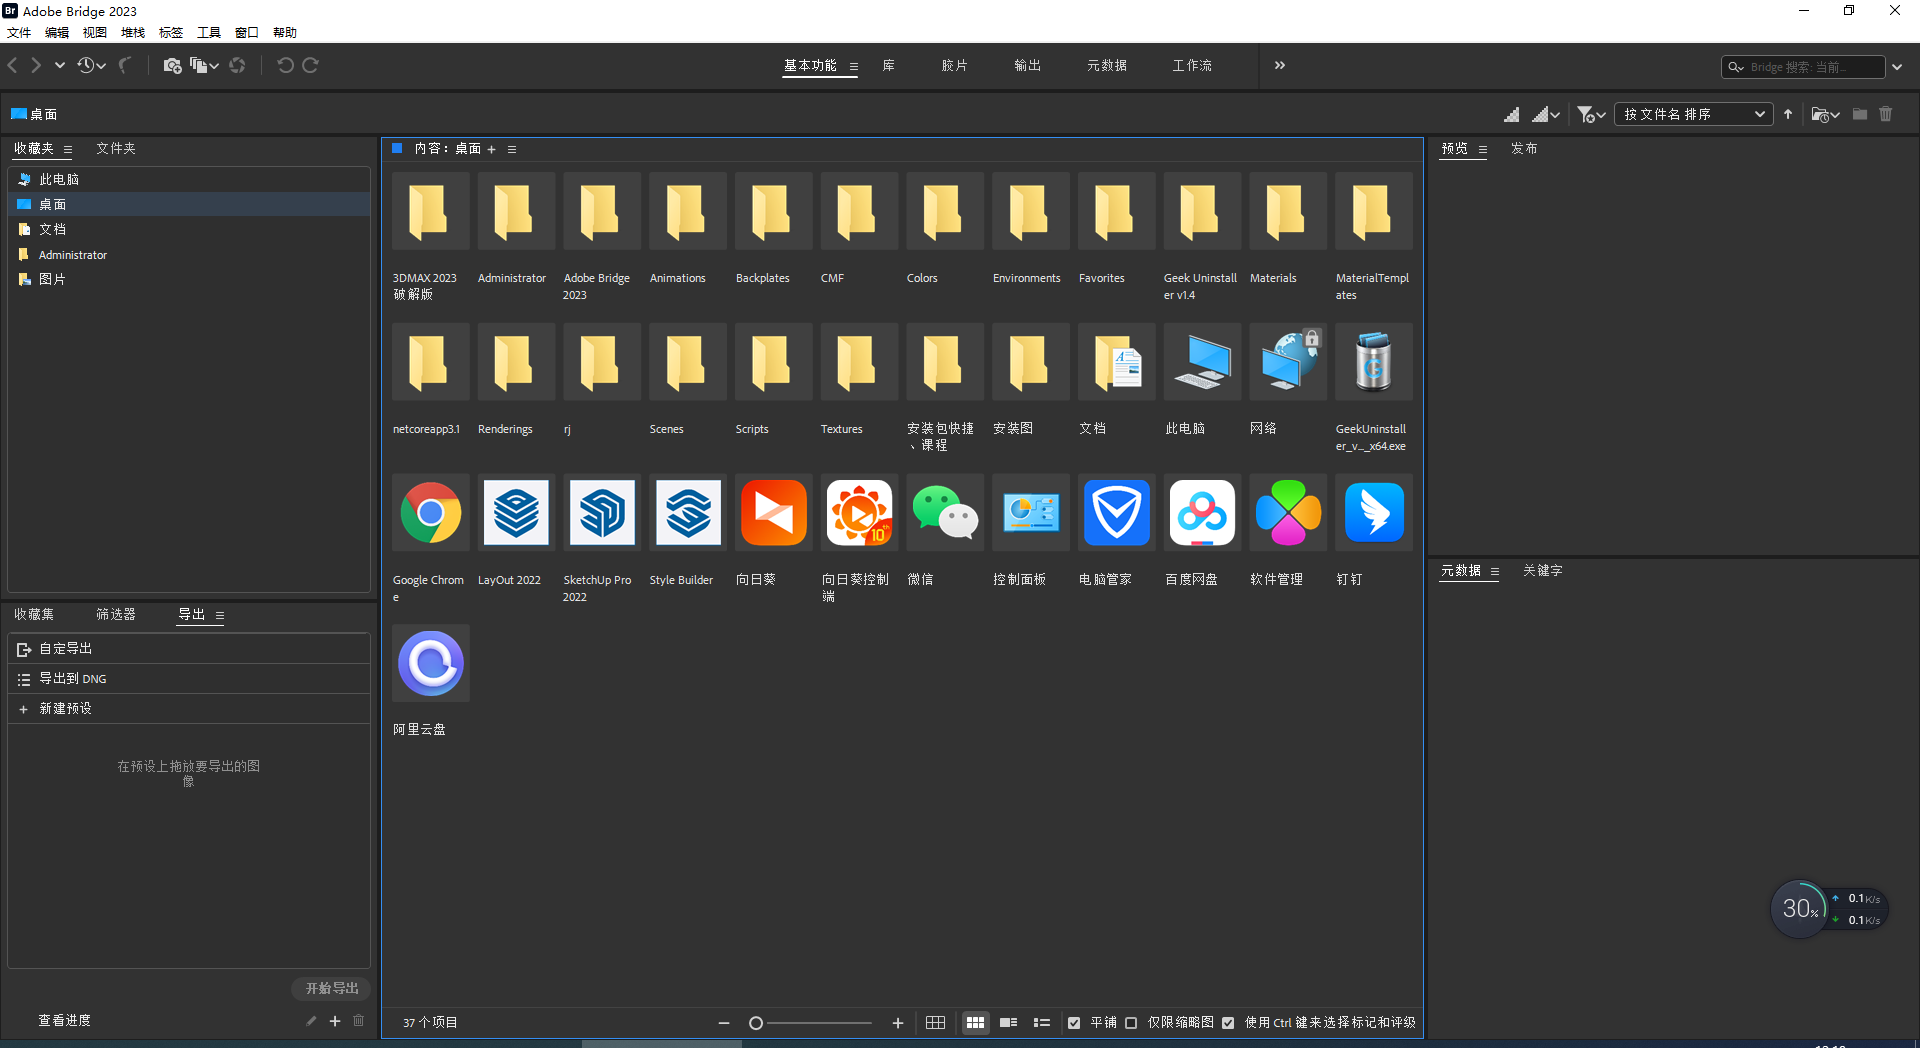Open the search scope dropdown arrow

(x=1898, y=67)
